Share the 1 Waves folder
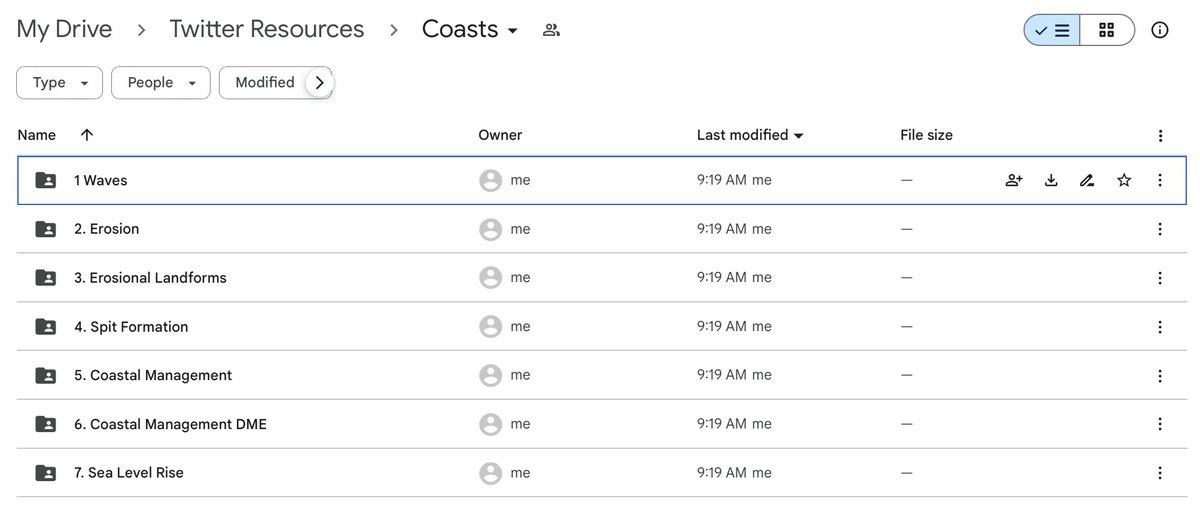 (x=1014, y=180)
